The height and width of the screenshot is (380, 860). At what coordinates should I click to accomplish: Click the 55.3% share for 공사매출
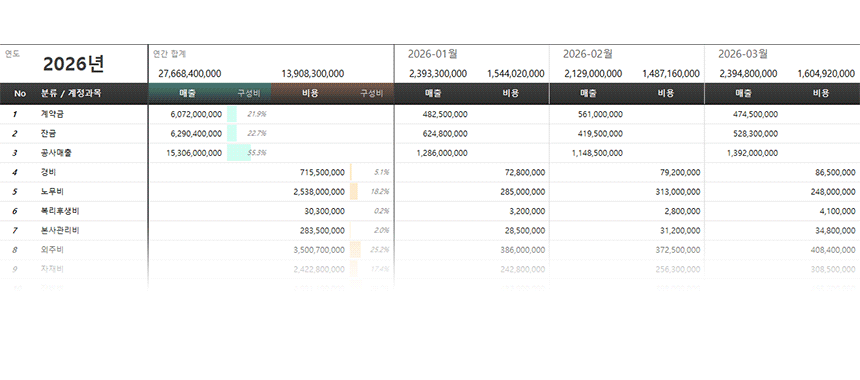[257, 153]
